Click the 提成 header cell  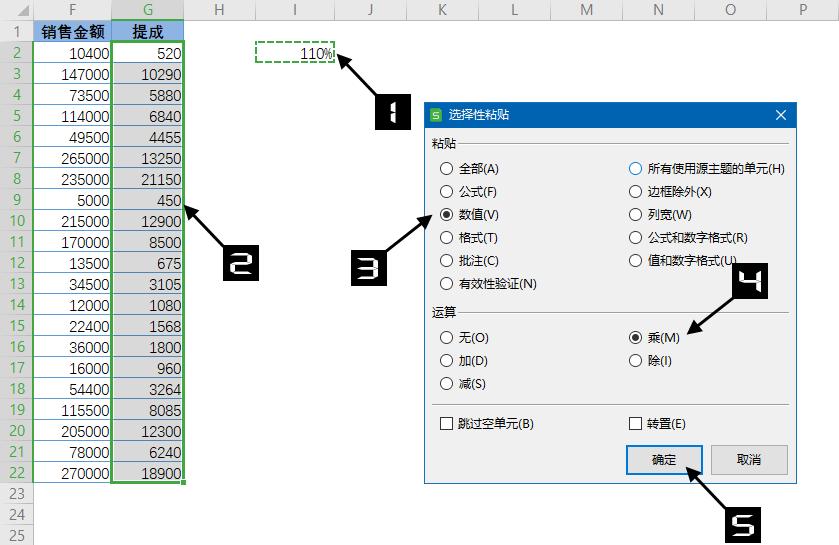pos(148,32)
